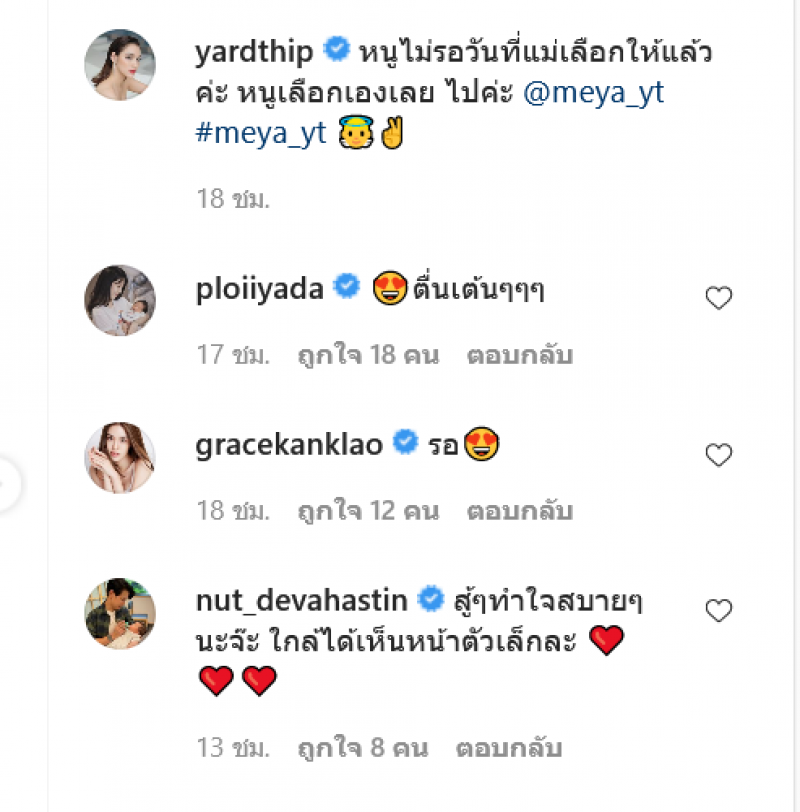800x812 pixels.
Task: Like nut_devahastin's comment with heart icon
Action: (719, 610)
